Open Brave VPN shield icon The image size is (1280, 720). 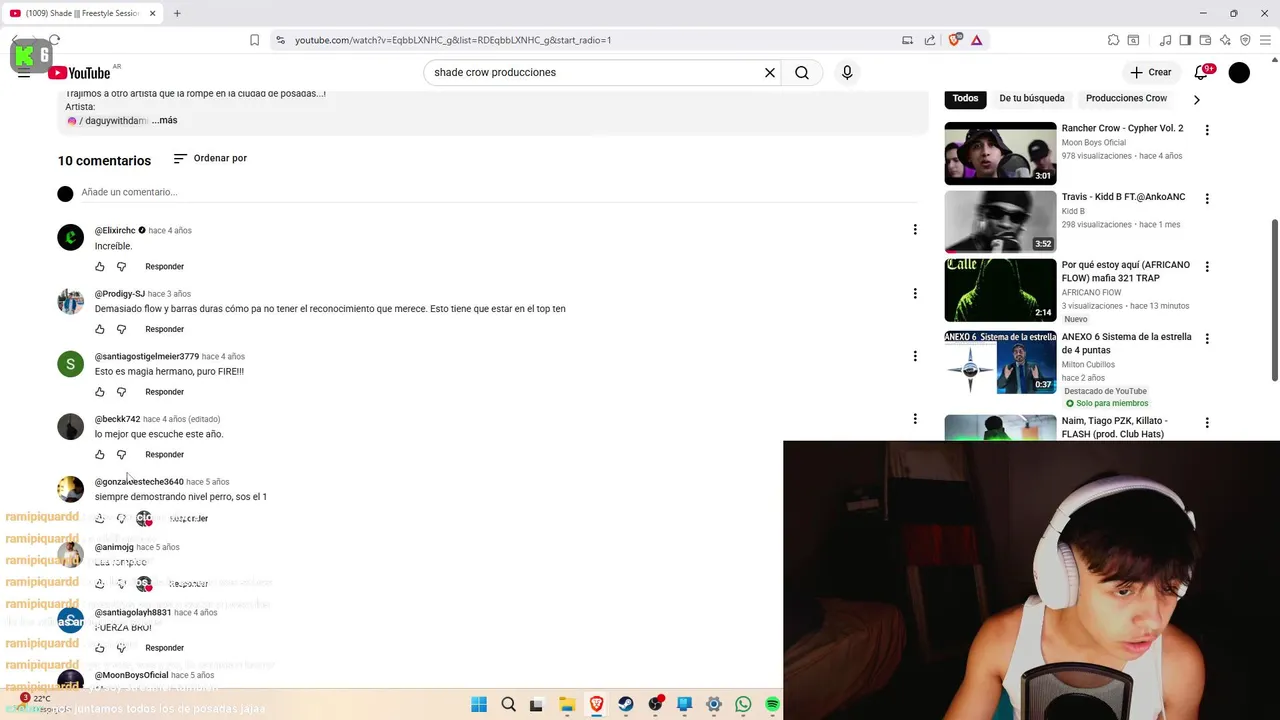pyautogui.click(x=1245, y=40)
